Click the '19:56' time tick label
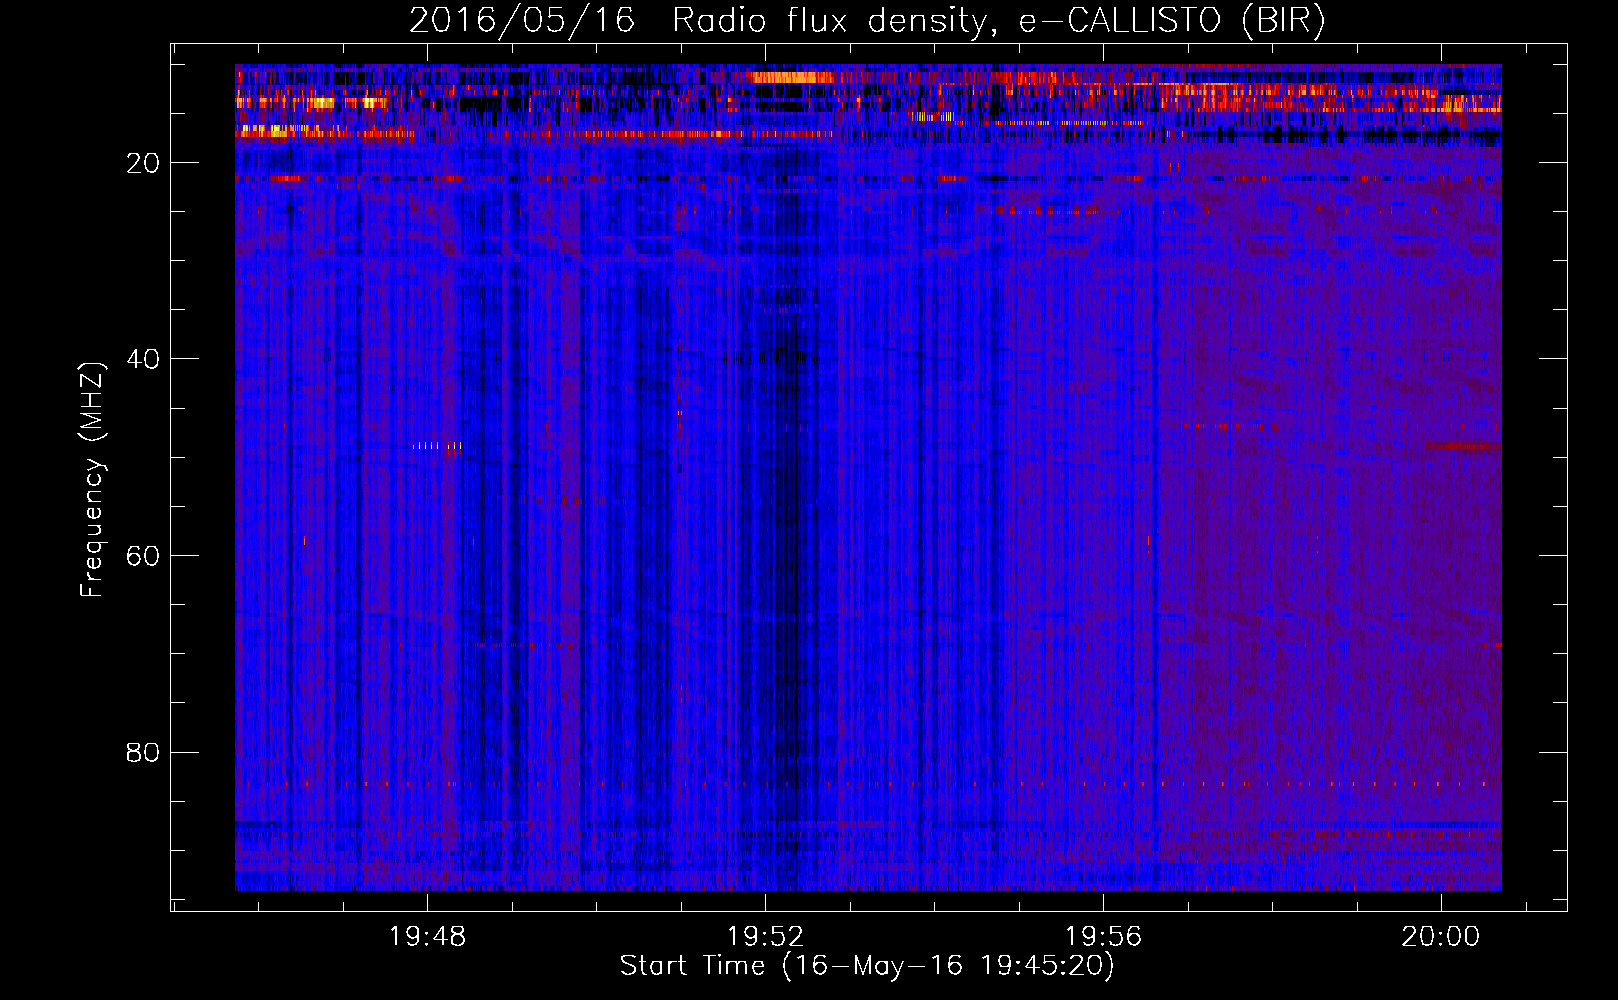The image size is (1618, 1000). [x=1103, y=937]
